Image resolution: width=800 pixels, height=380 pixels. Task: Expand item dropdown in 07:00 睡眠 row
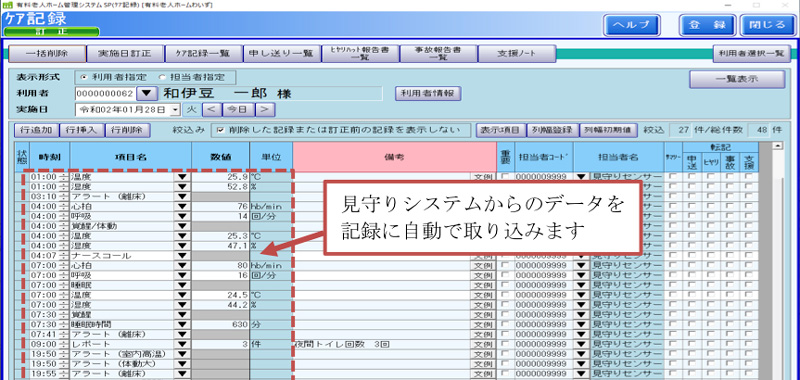pyautogui.click(x=183, y=286)
